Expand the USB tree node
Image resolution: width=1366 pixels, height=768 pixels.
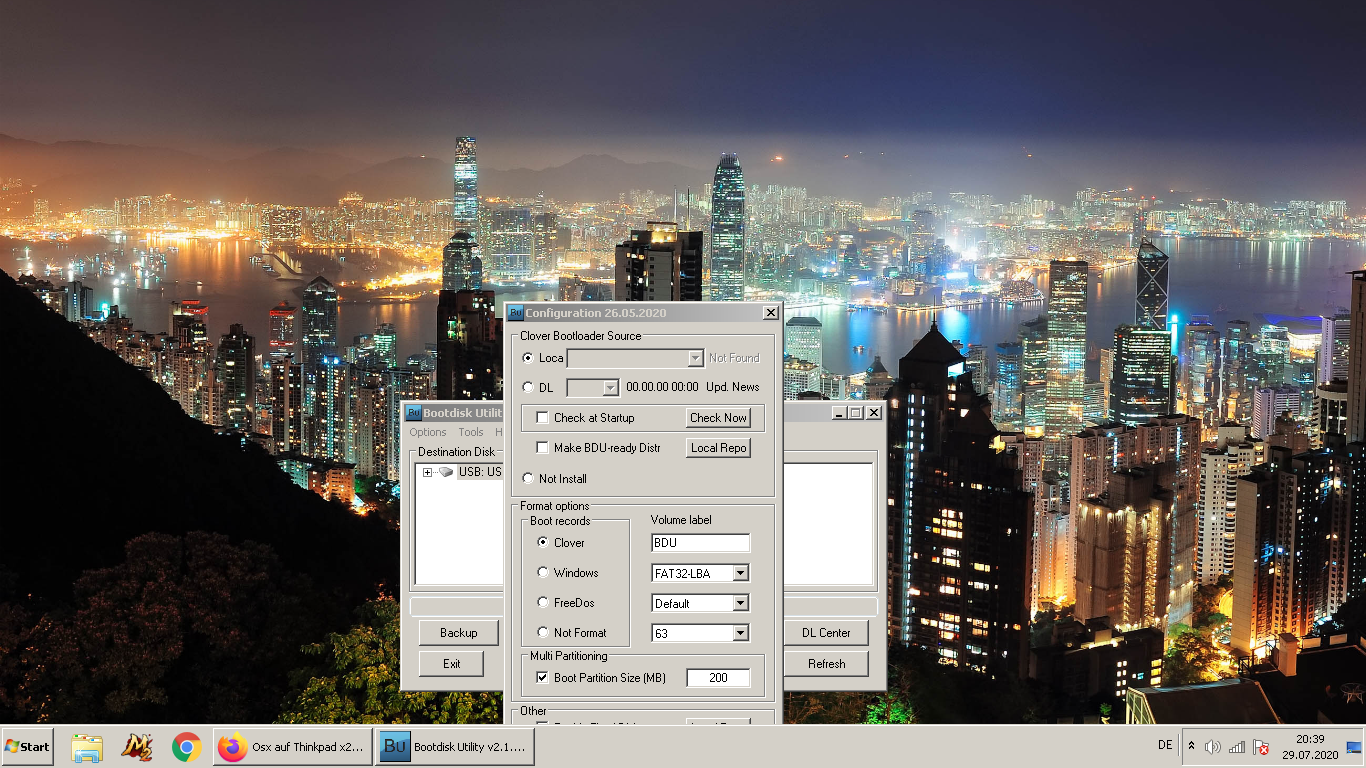[427, 472]
